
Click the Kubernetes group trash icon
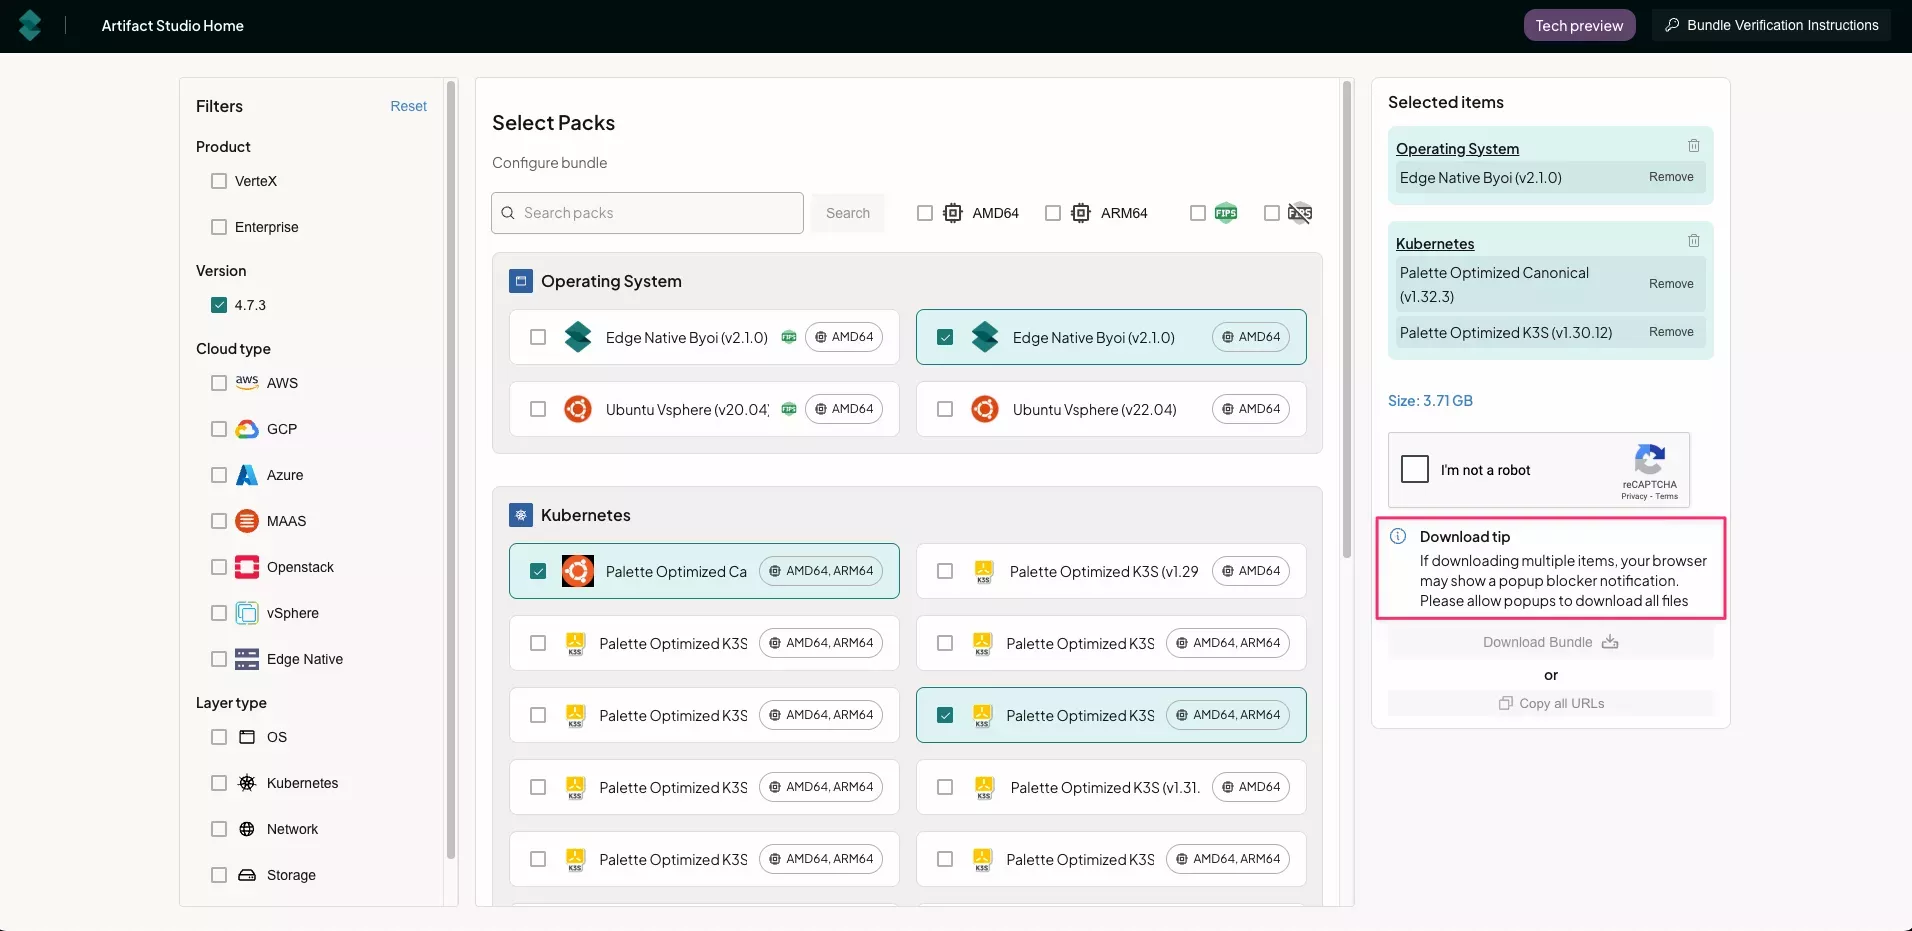coord(1693,241)
